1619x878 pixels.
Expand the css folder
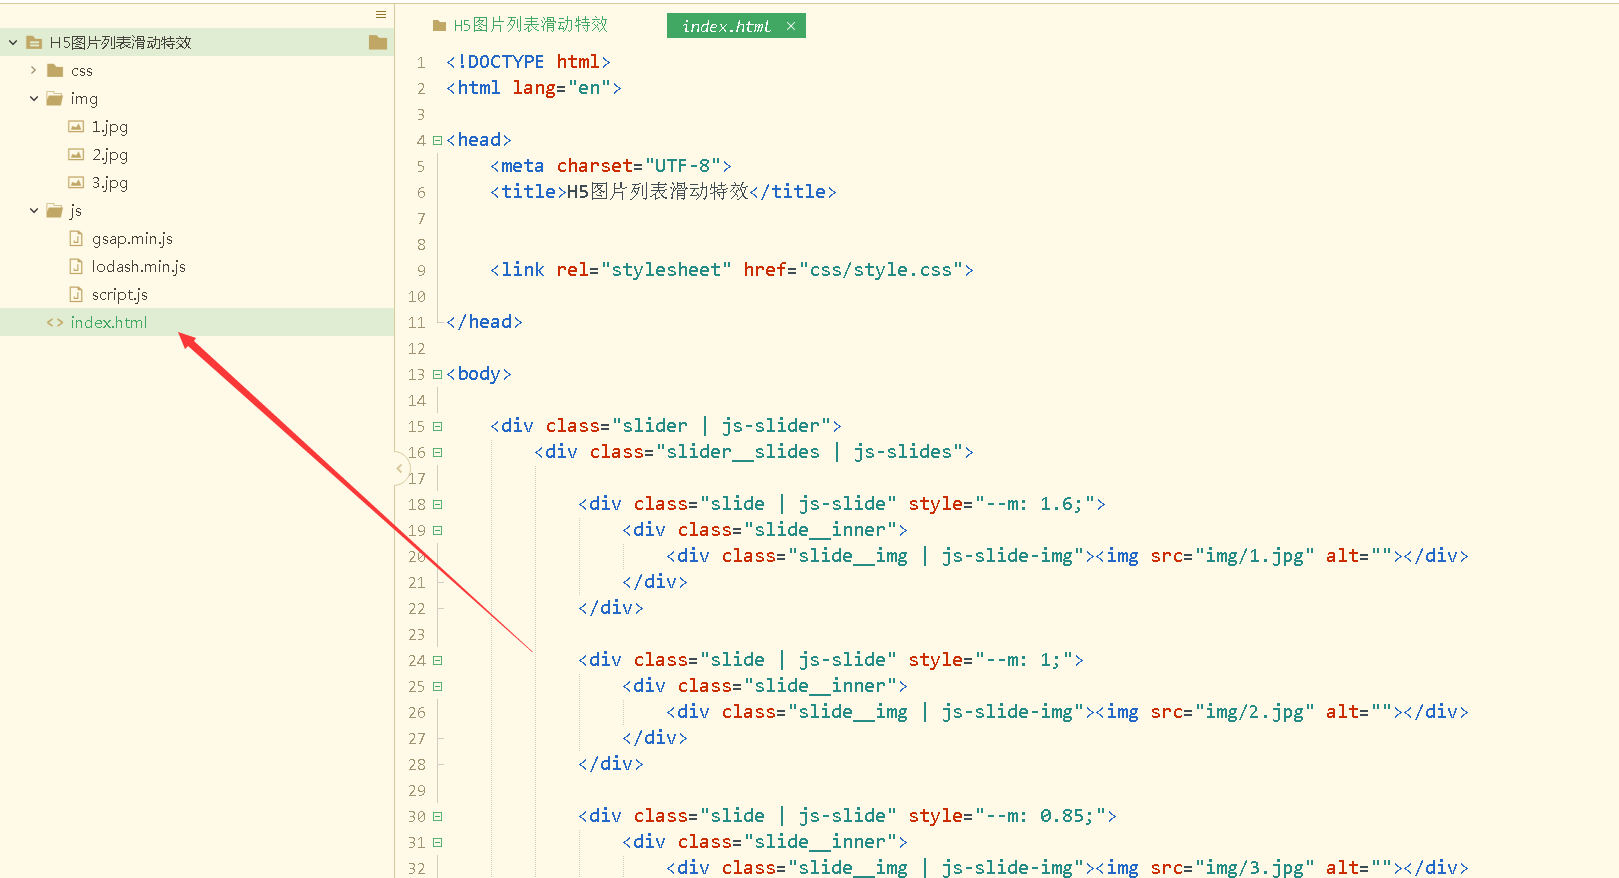[33, 70]
